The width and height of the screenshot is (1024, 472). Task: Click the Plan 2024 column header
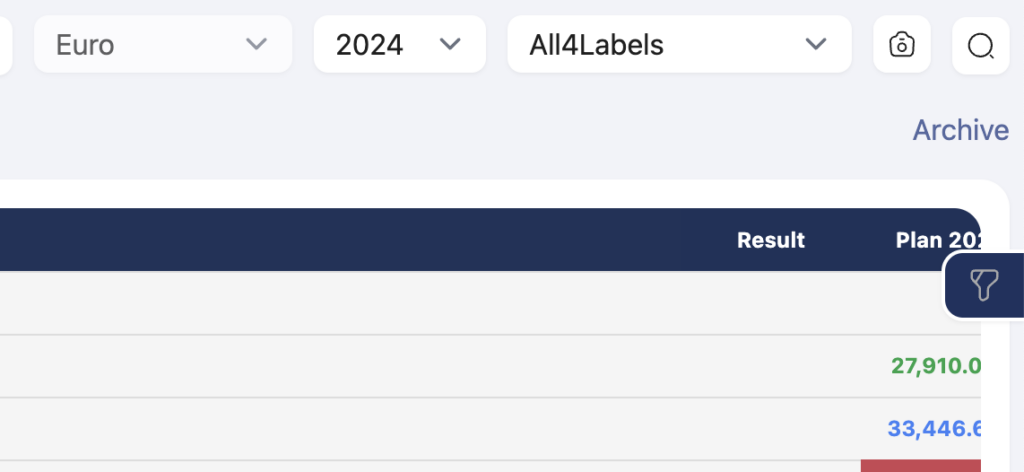938,240
